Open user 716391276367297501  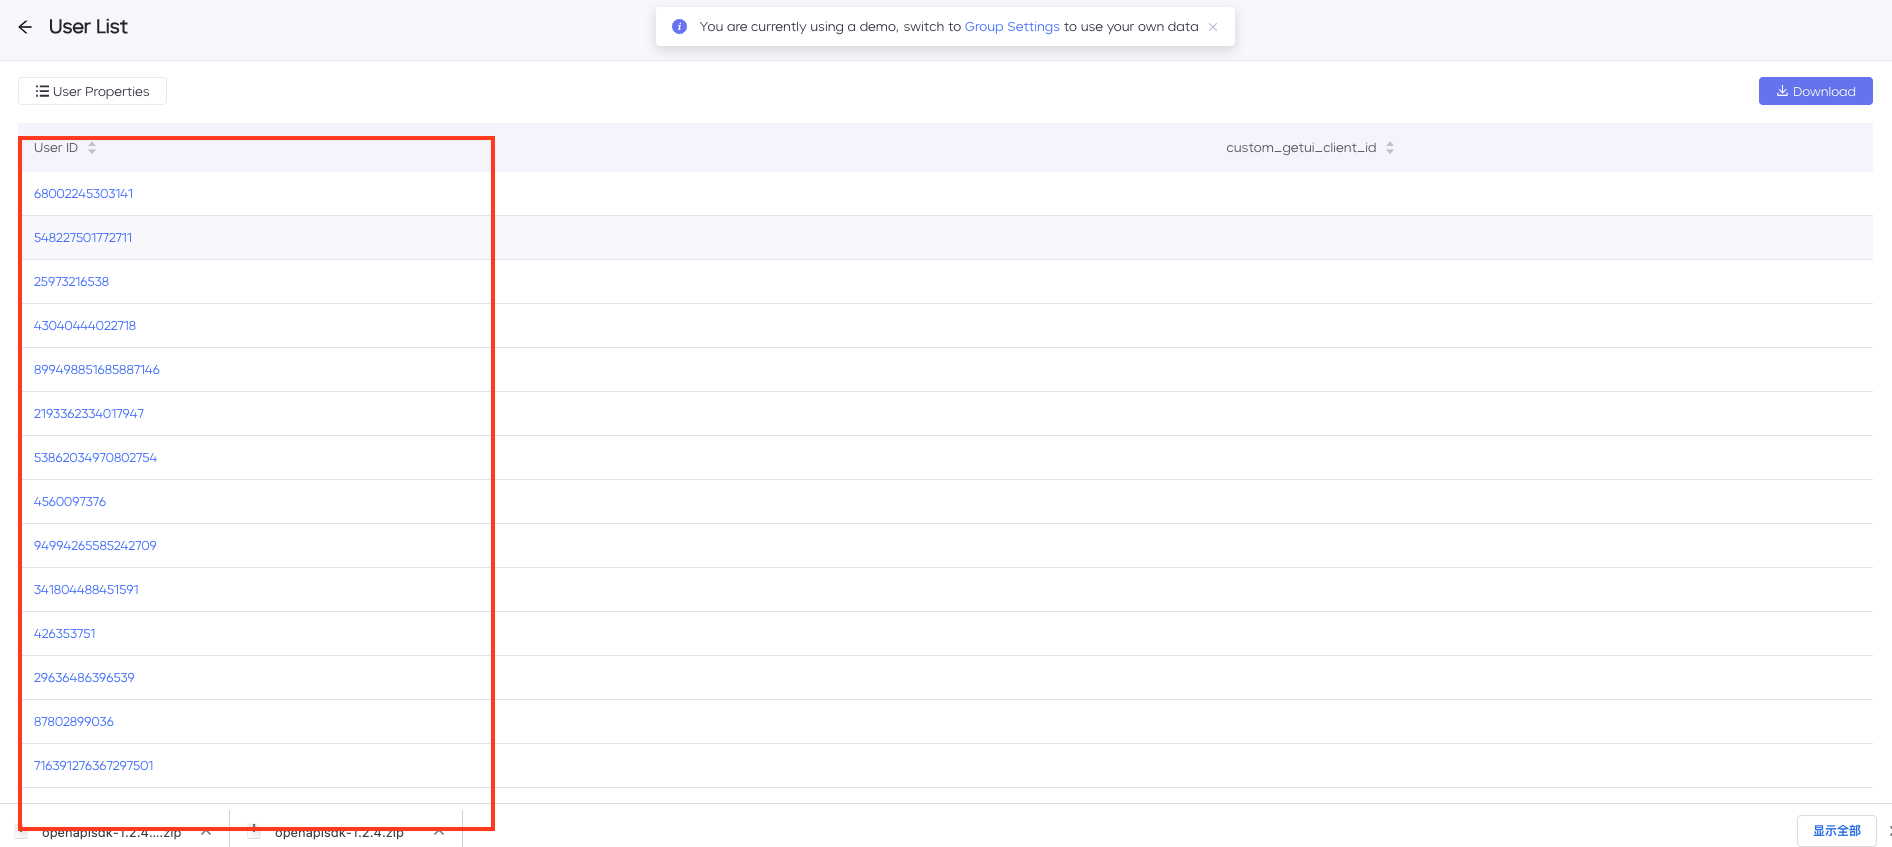[94, 766]
